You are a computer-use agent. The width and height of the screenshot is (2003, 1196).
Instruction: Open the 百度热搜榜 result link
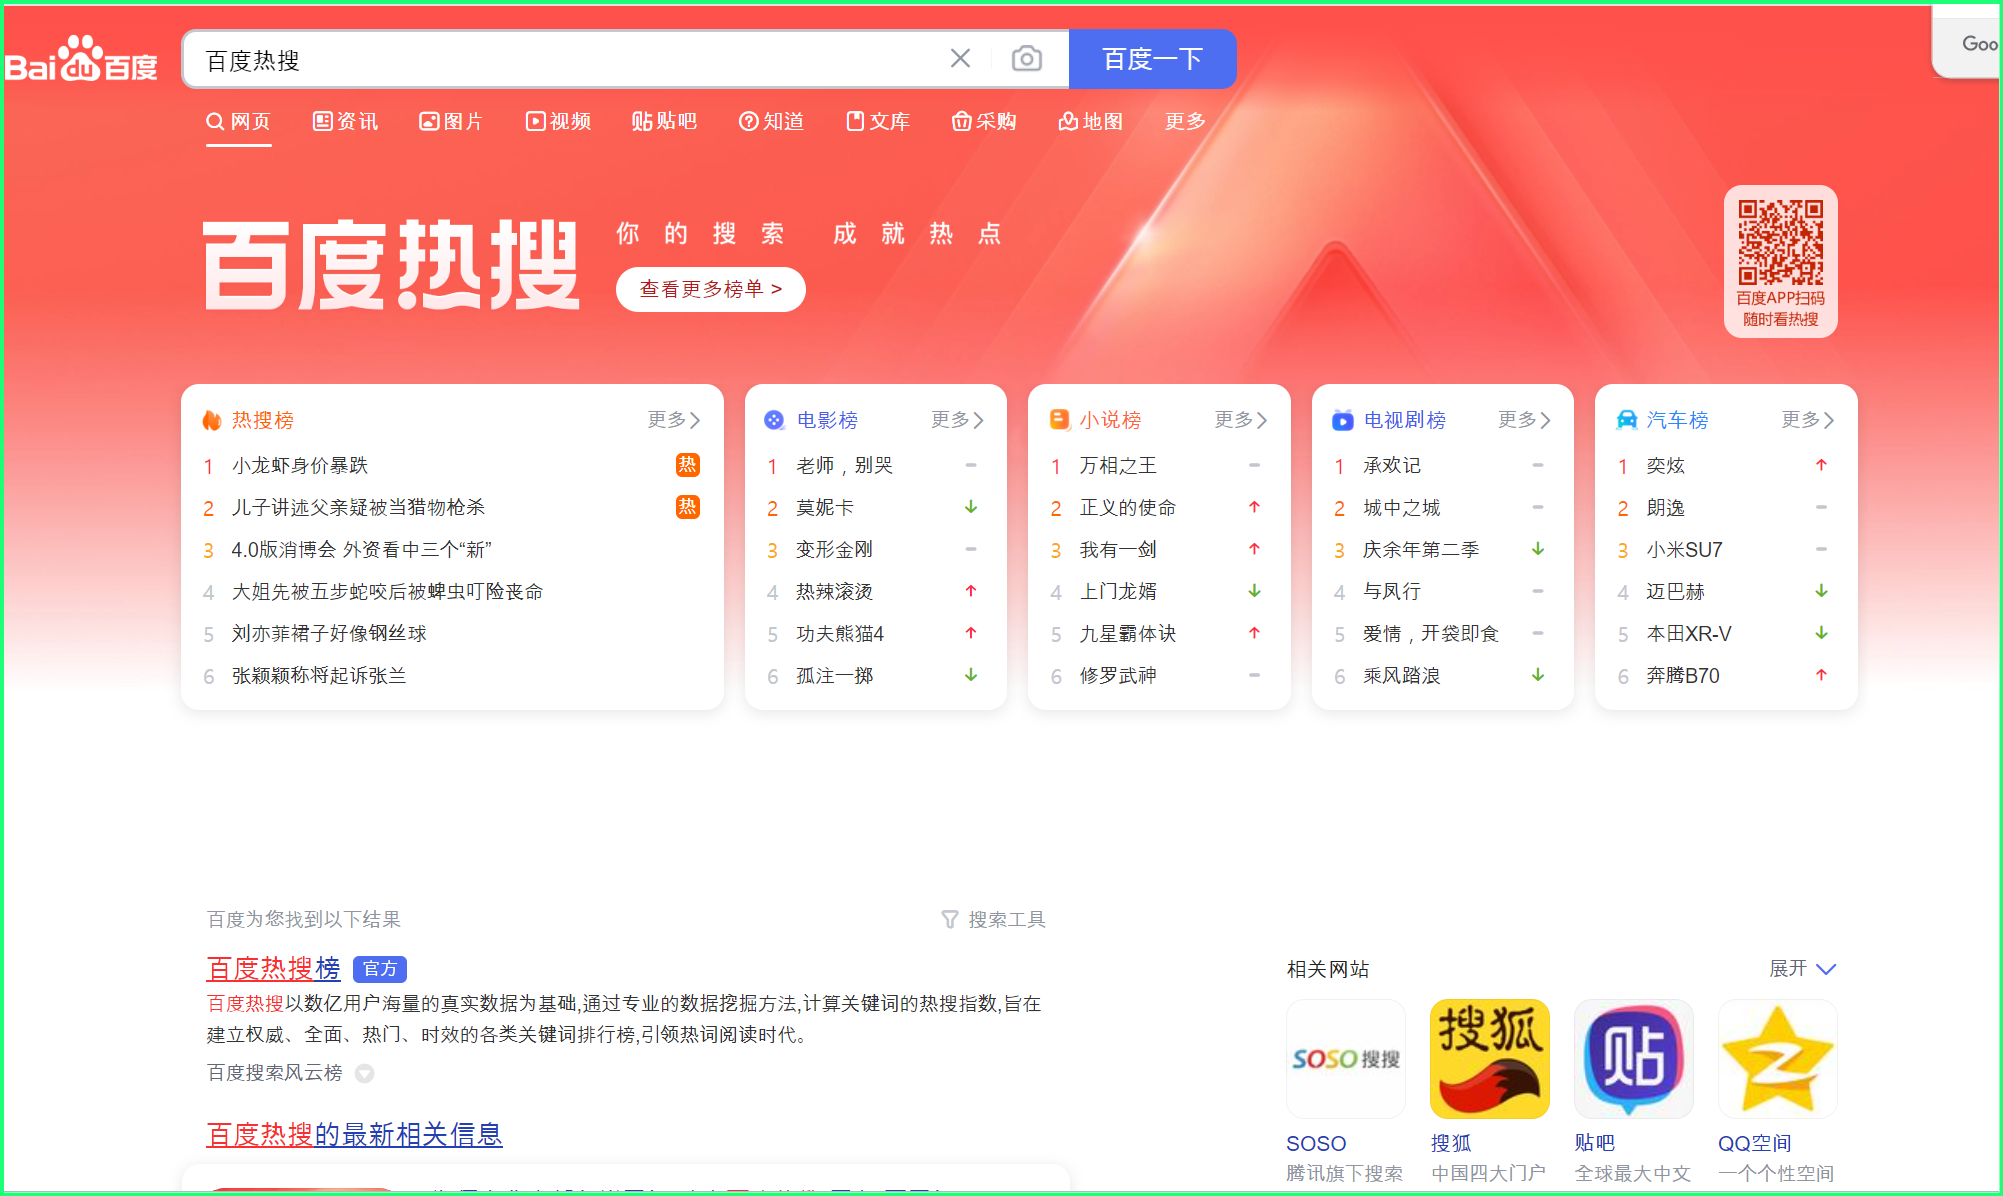(x=273, y=968)
